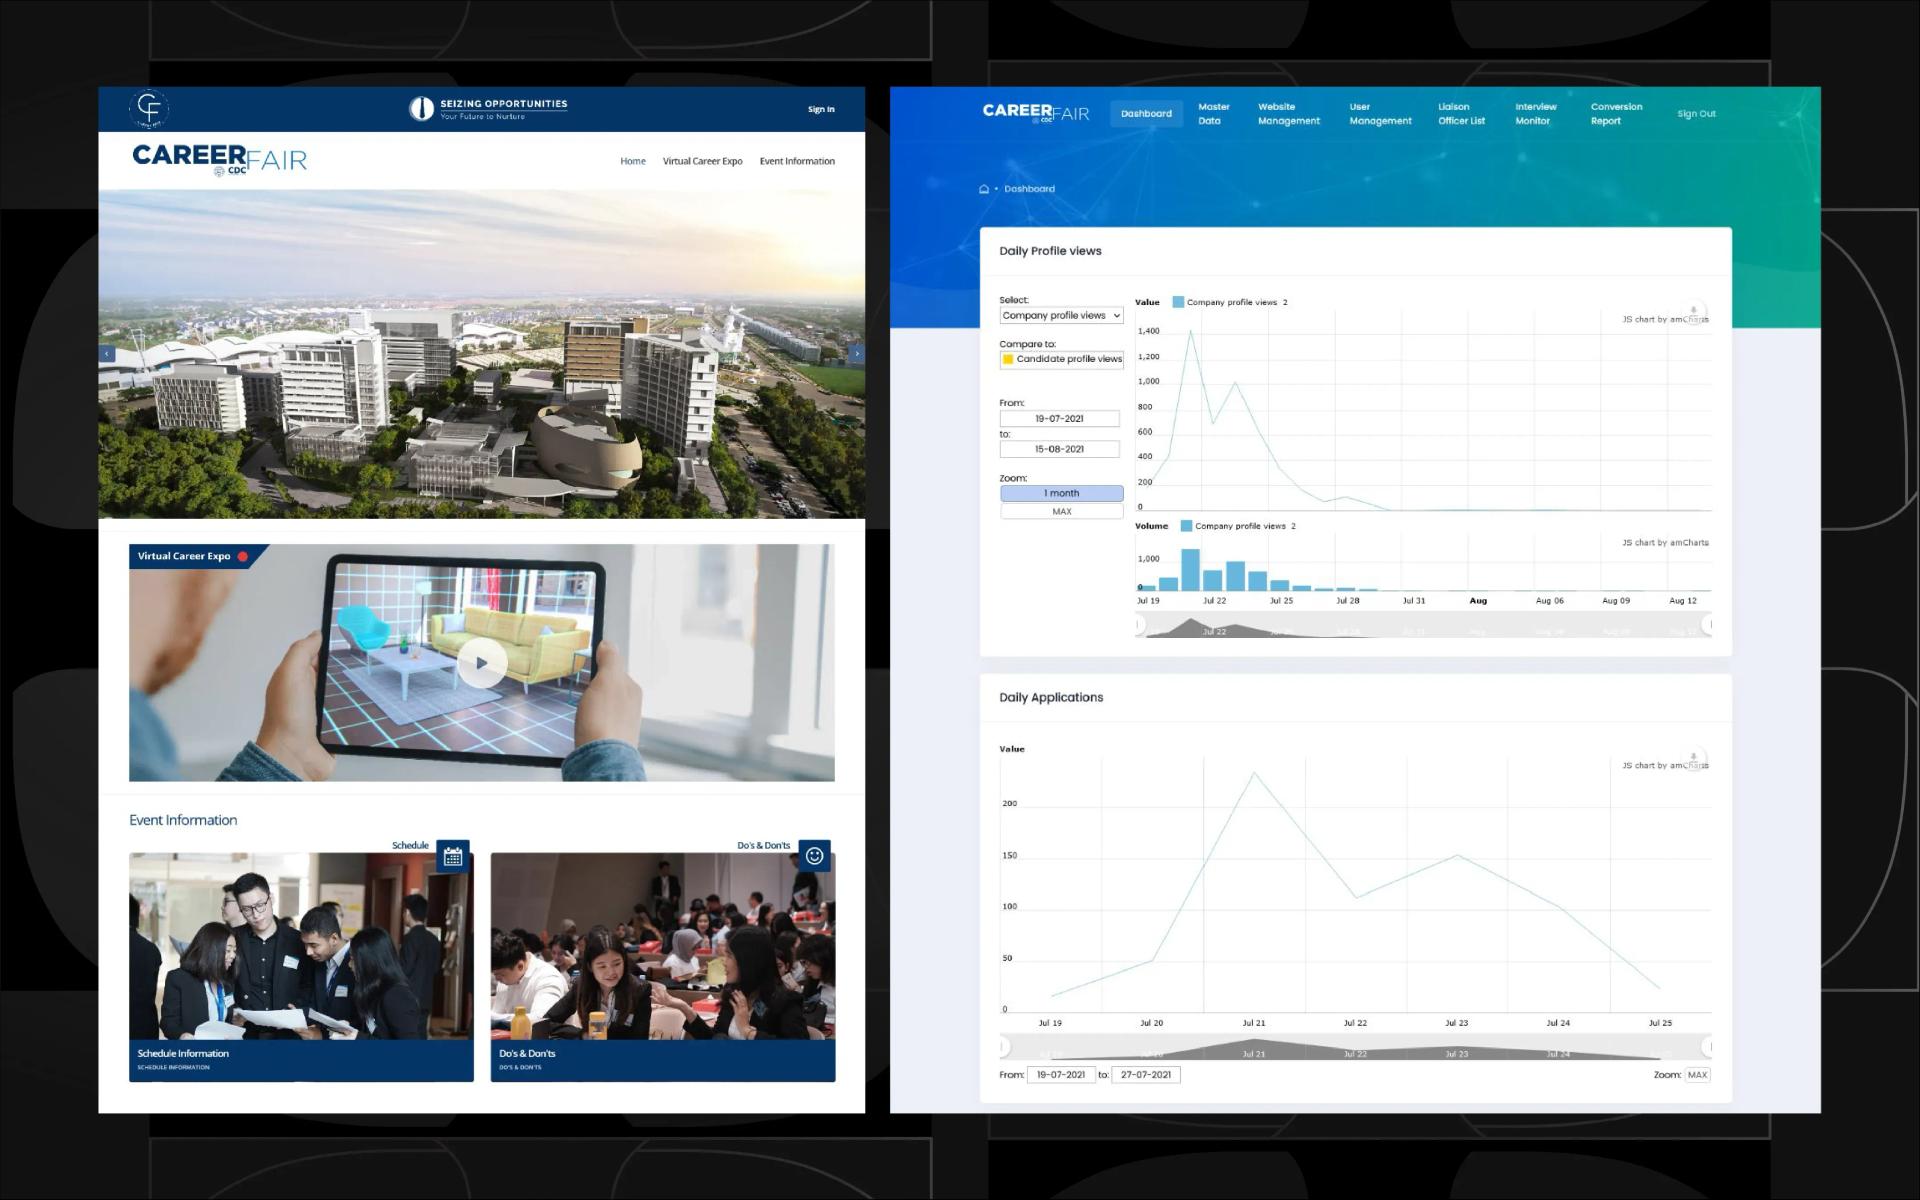This screenshot has height=1200, width=1920.
Task: Click the profile views to date field
Action: tap(1060, 450)
